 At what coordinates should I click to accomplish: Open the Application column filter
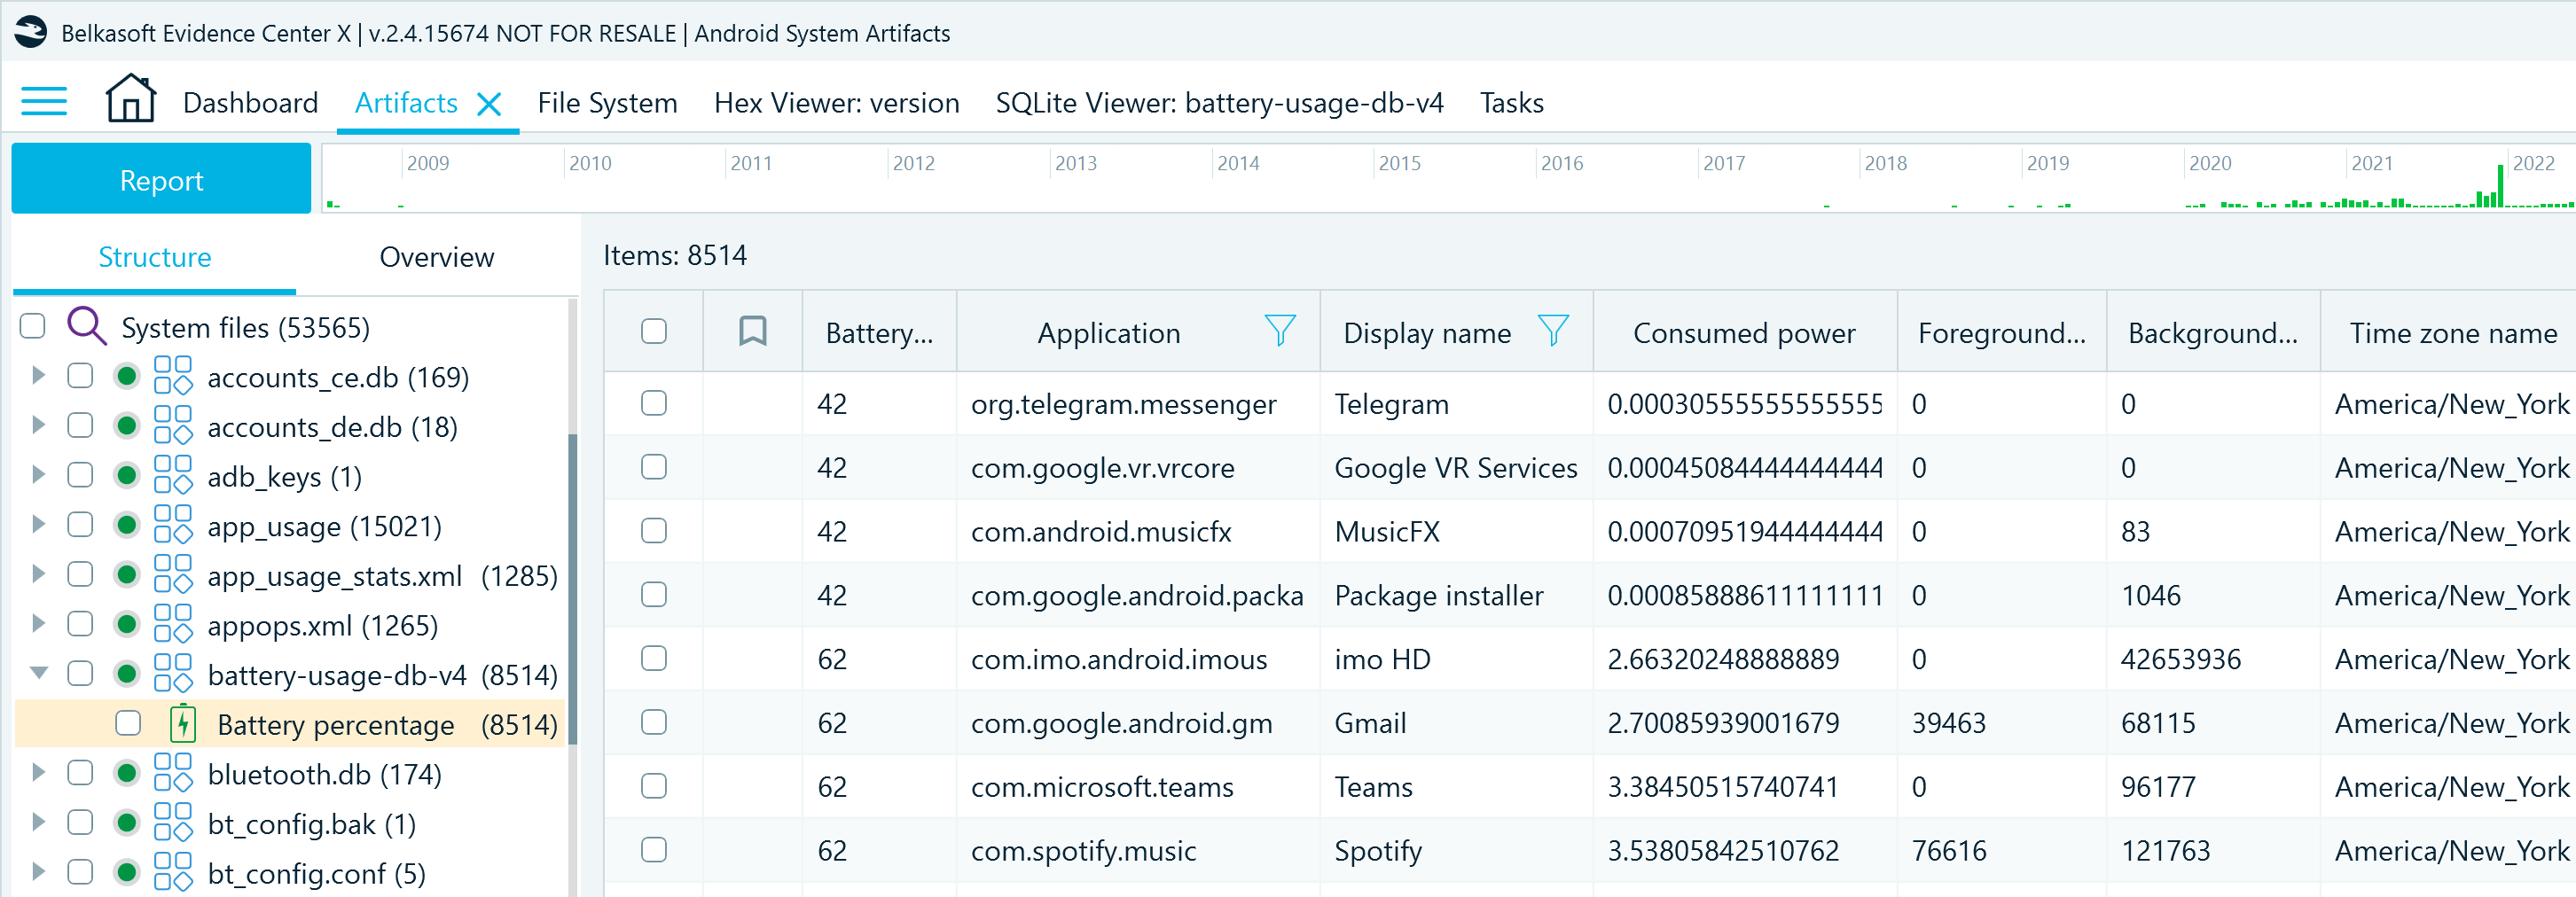[x=1280, y=330]
